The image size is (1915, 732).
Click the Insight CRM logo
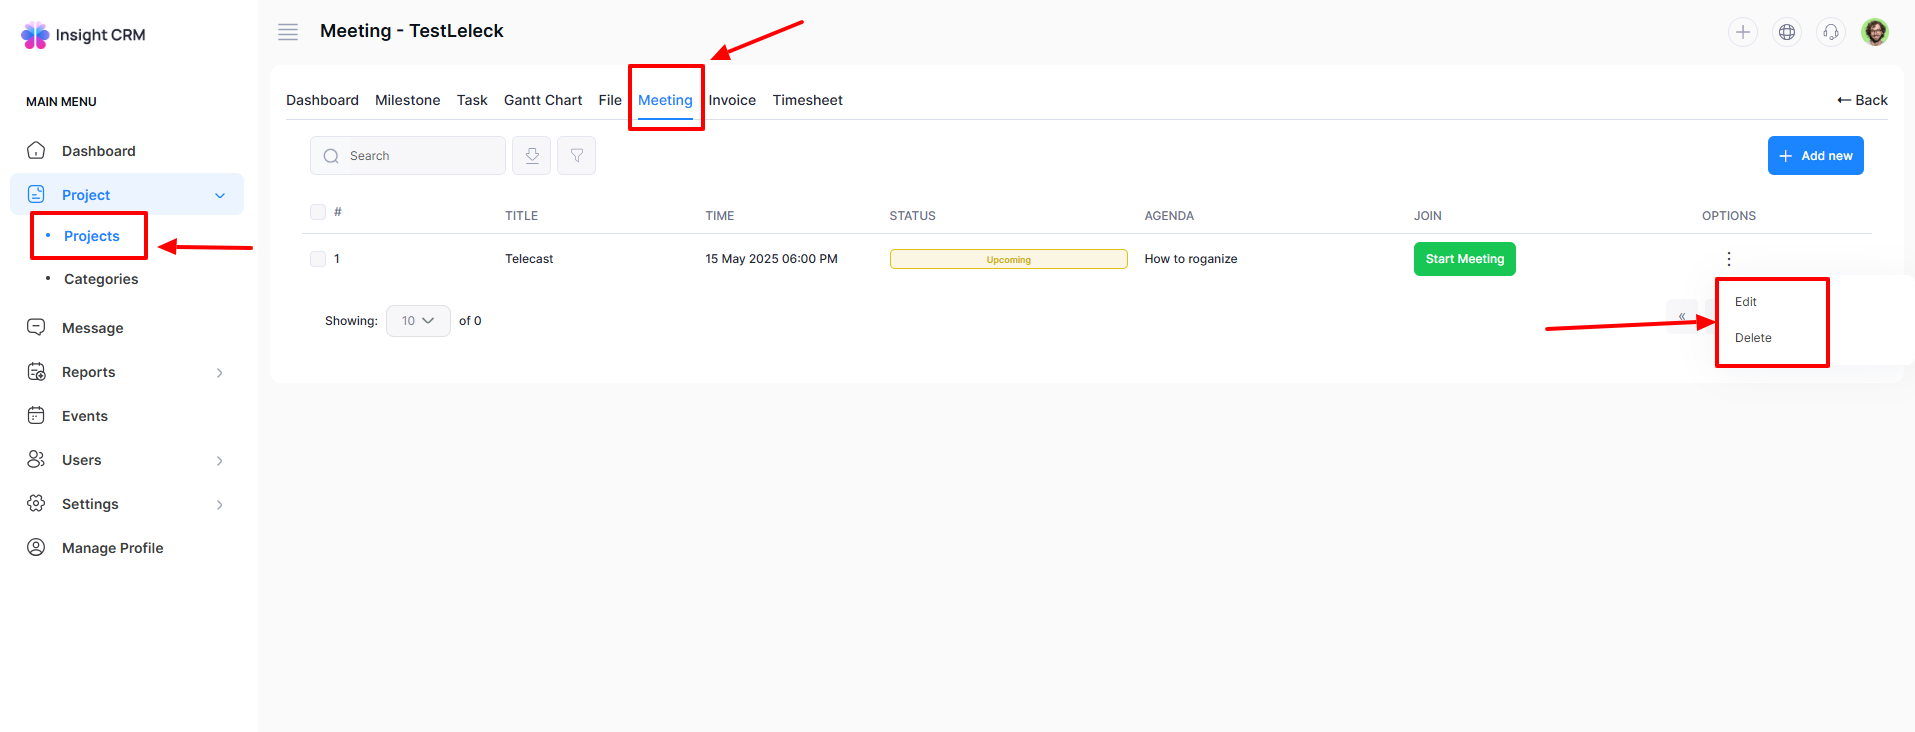click(84, 35)
